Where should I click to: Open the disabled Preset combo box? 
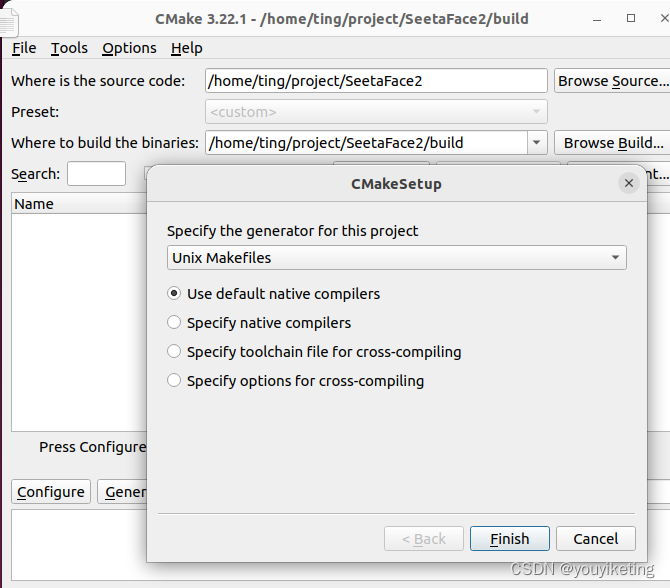(x=376, y=112)
